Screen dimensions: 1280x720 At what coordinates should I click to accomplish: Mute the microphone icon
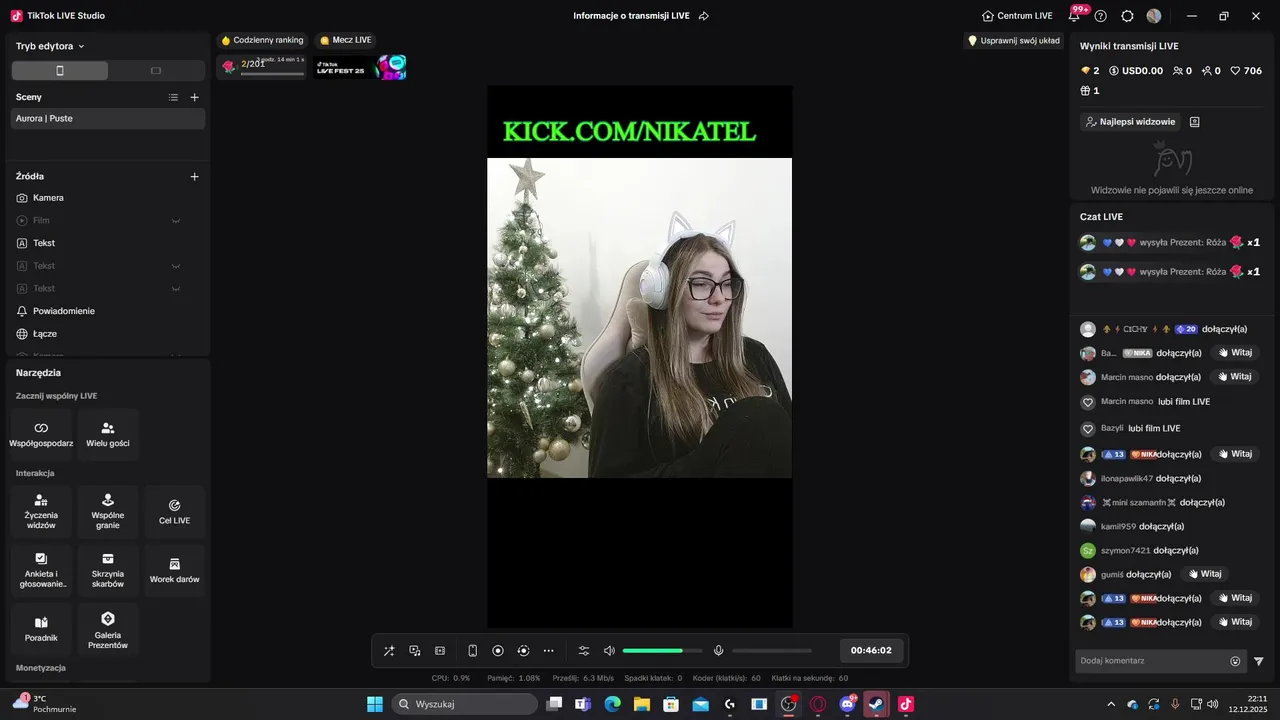tap(718, 651)
